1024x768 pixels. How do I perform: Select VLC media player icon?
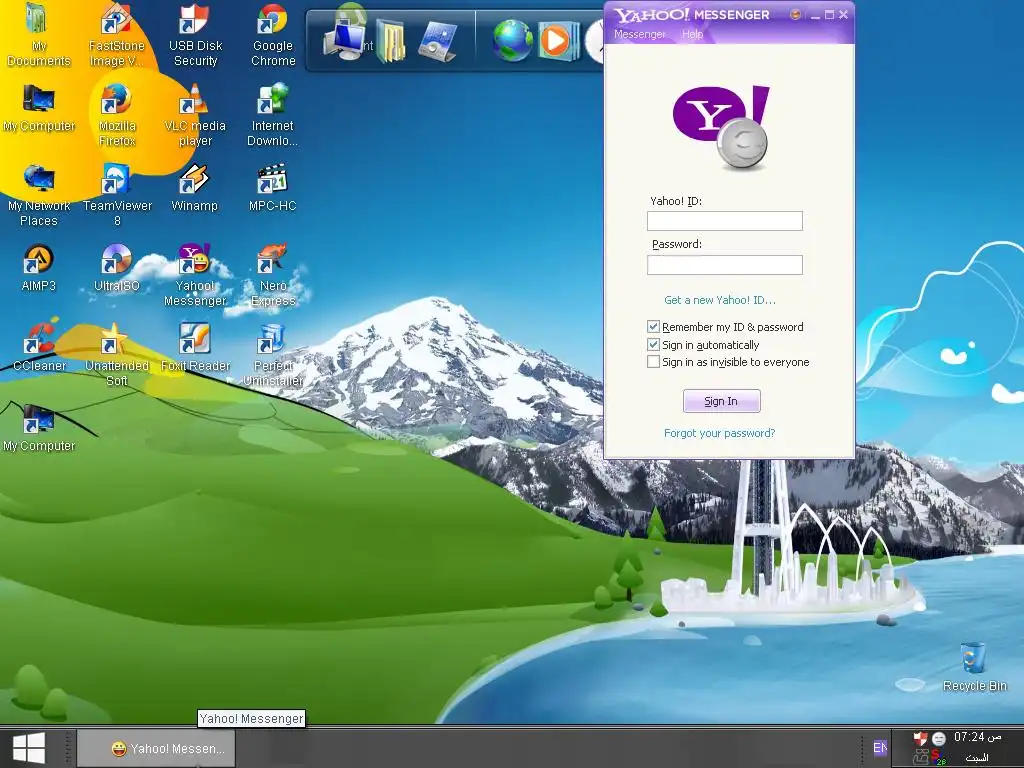195,115
